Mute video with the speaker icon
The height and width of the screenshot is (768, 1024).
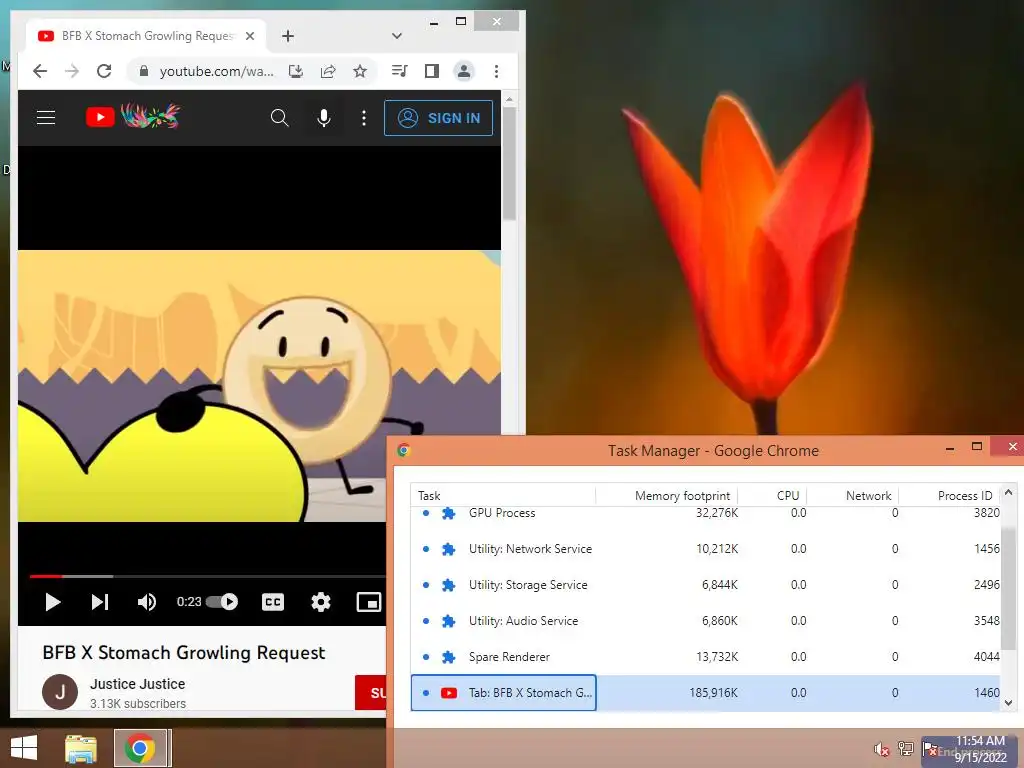point(146,601)
